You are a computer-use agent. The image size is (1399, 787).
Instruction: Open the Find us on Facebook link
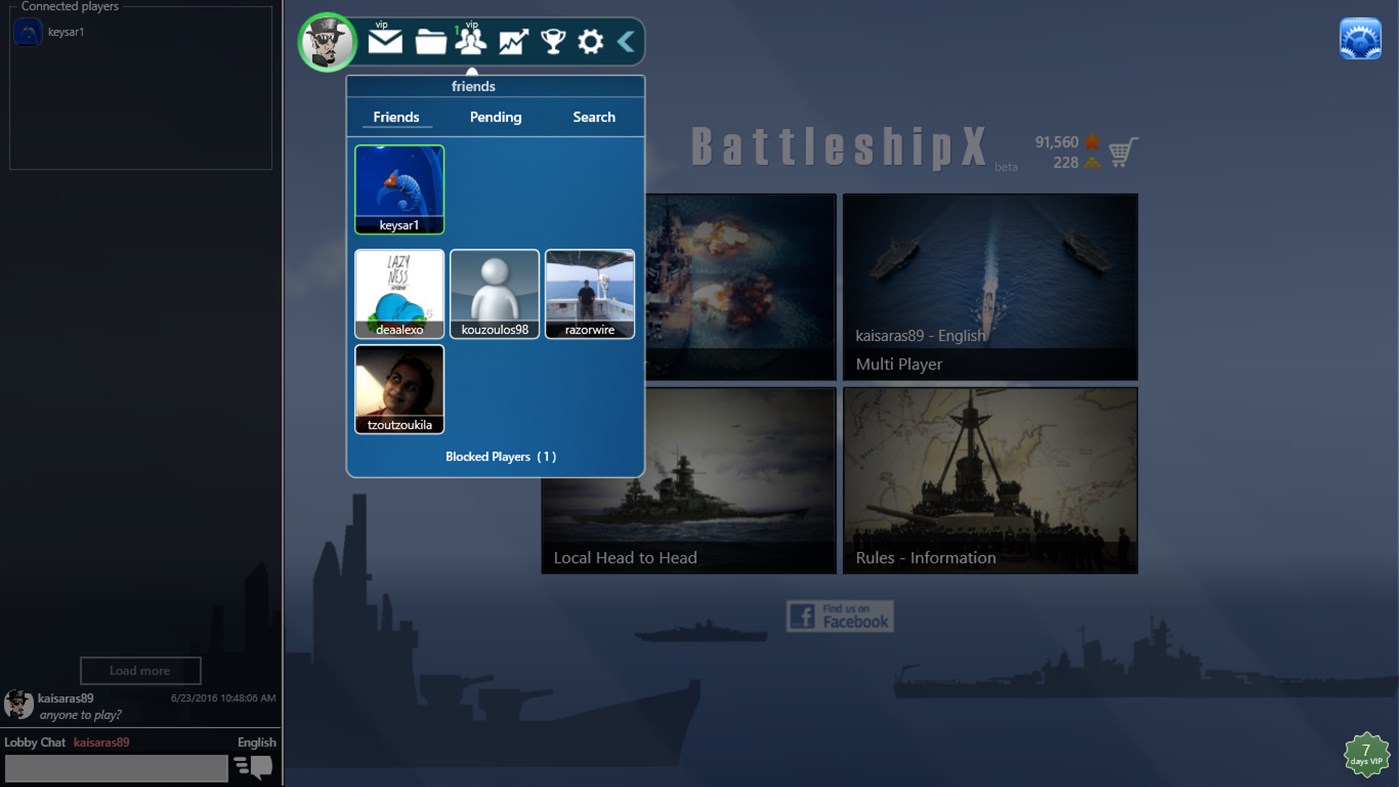click(x=839, y=616)
